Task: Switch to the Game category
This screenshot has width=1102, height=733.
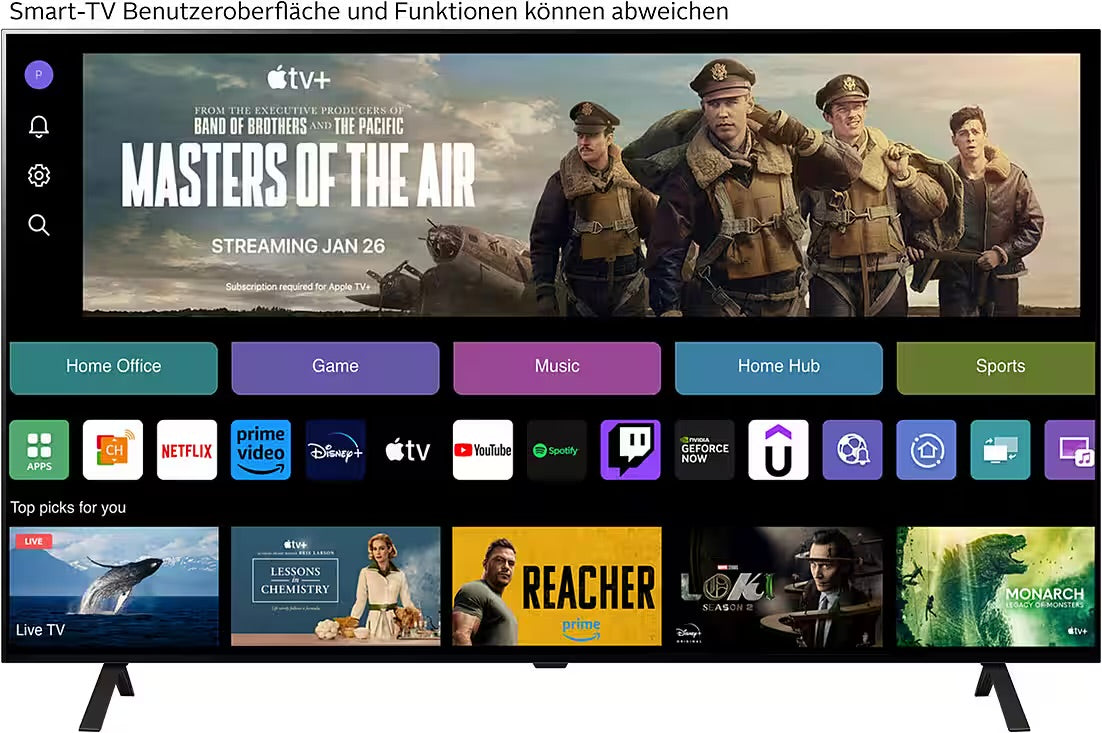Action: pyautogui.click(x=335, y=367)
